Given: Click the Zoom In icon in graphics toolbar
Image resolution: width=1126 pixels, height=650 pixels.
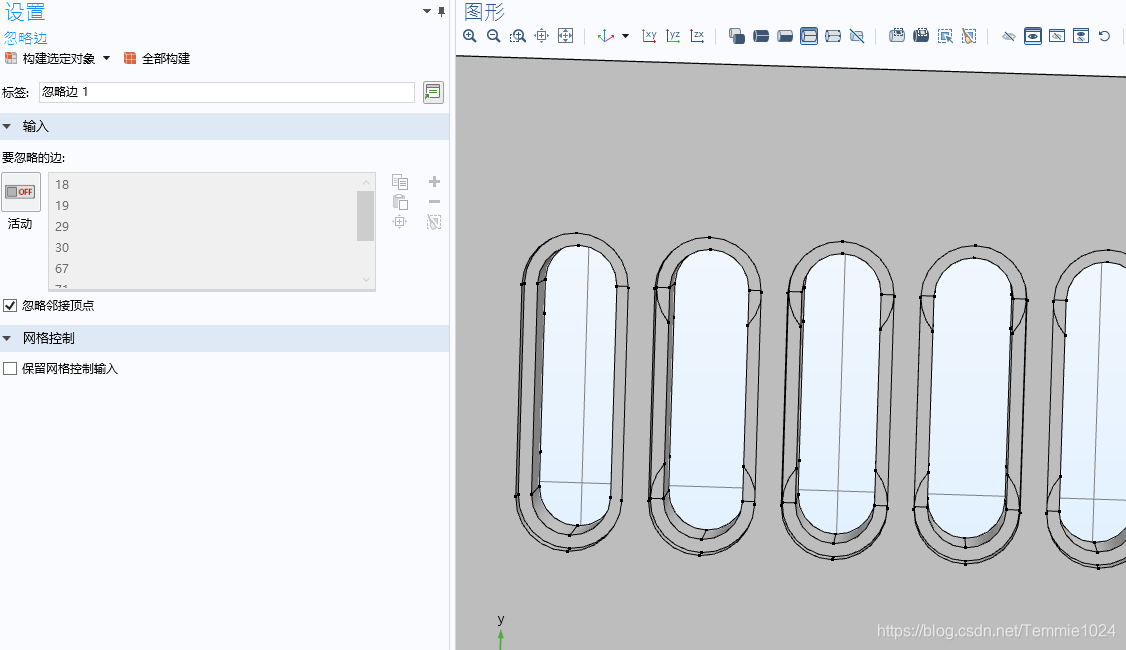Looking at the screenshot, I should pyautogui.click(x=470, y=36).
